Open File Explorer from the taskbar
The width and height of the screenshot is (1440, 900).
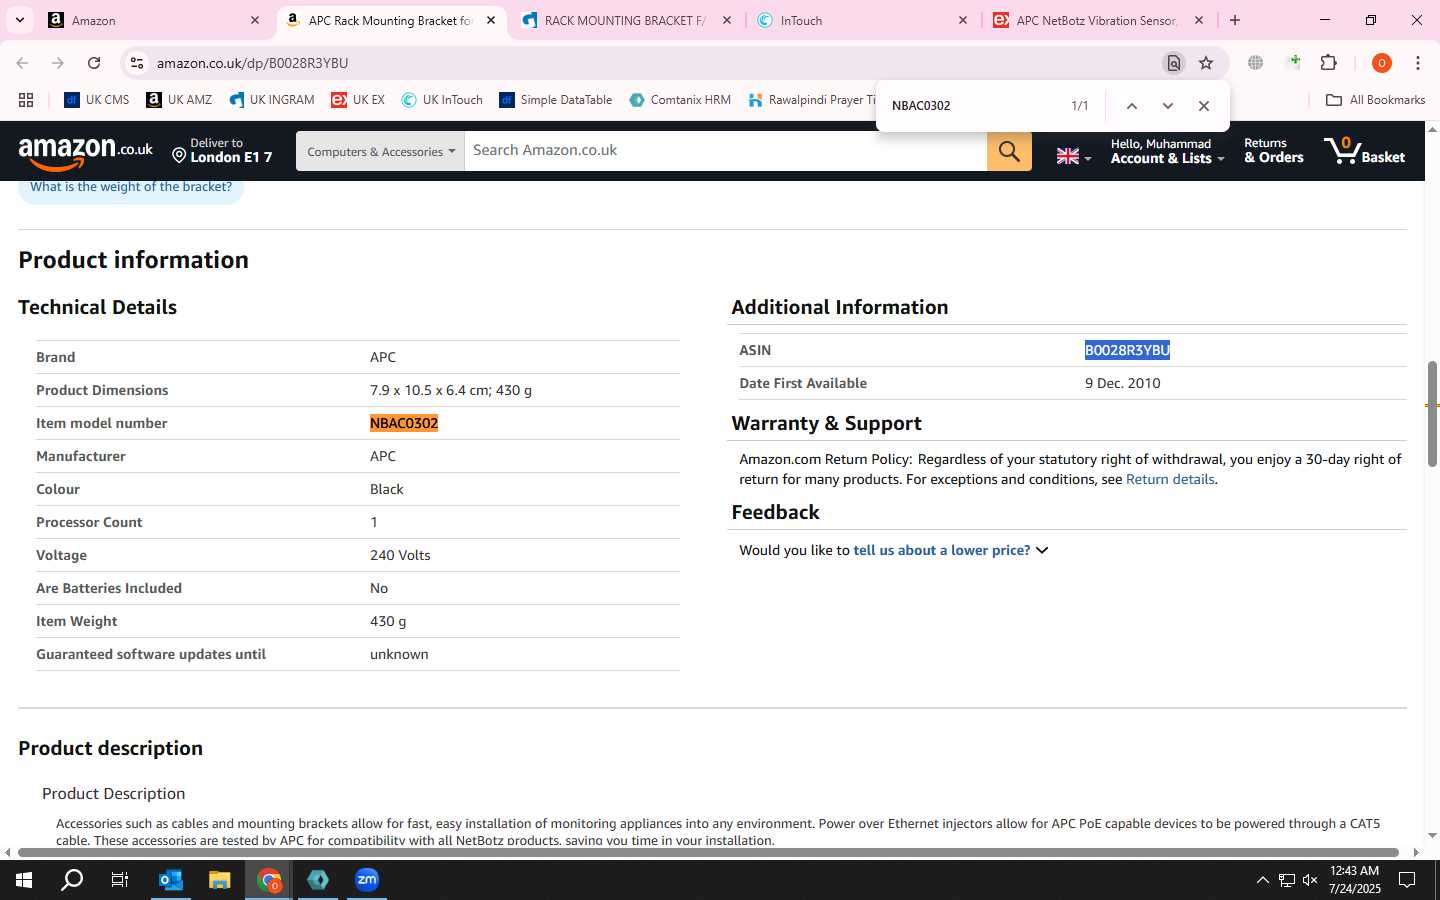(220, 880)
